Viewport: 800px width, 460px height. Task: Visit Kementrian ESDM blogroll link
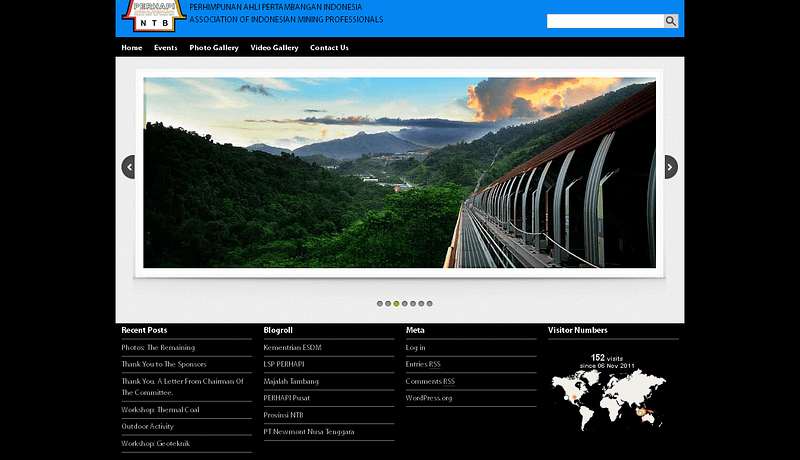[x=292, y=347]
